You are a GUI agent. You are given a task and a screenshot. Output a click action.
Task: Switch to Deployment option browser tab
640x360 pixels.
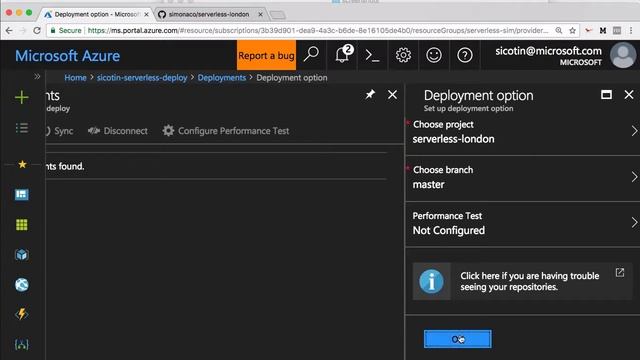pyautogui.click(x=96, y=14)
